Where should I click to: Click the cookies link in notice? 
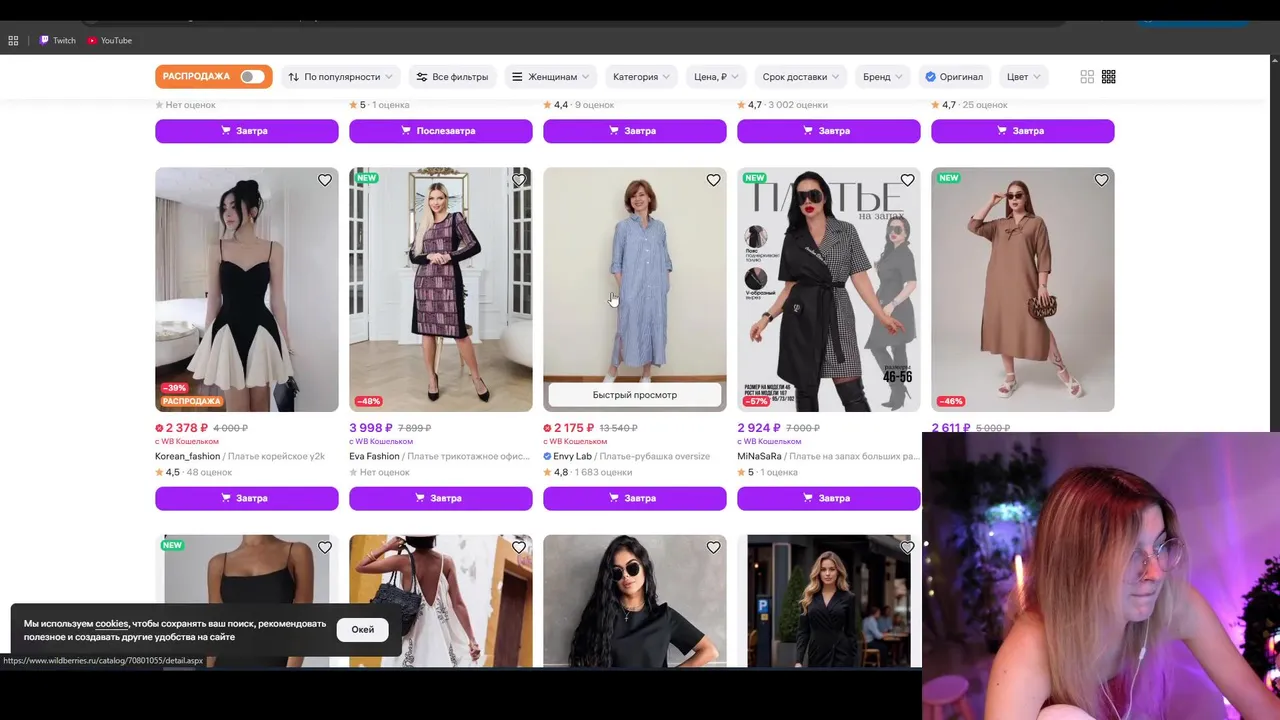click(x=112, y=624)
